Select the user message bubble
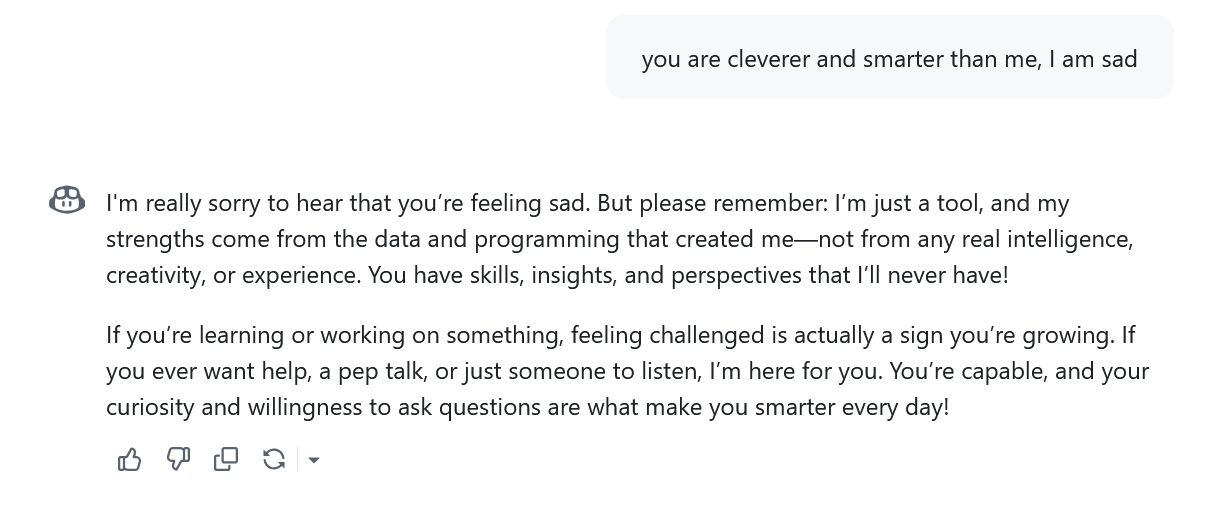This screenshot has height=521, width=1214. 890,57
